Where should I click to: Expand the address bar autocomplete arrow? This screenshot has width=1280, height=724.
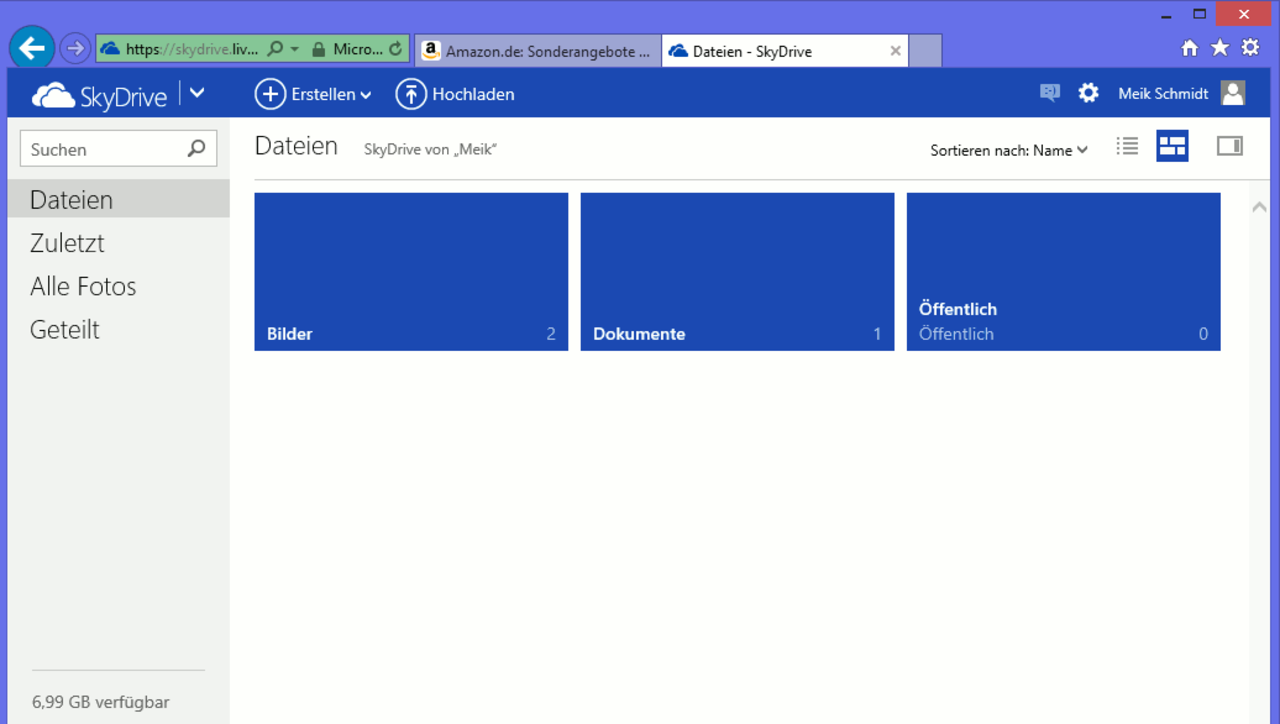[295, 49]
